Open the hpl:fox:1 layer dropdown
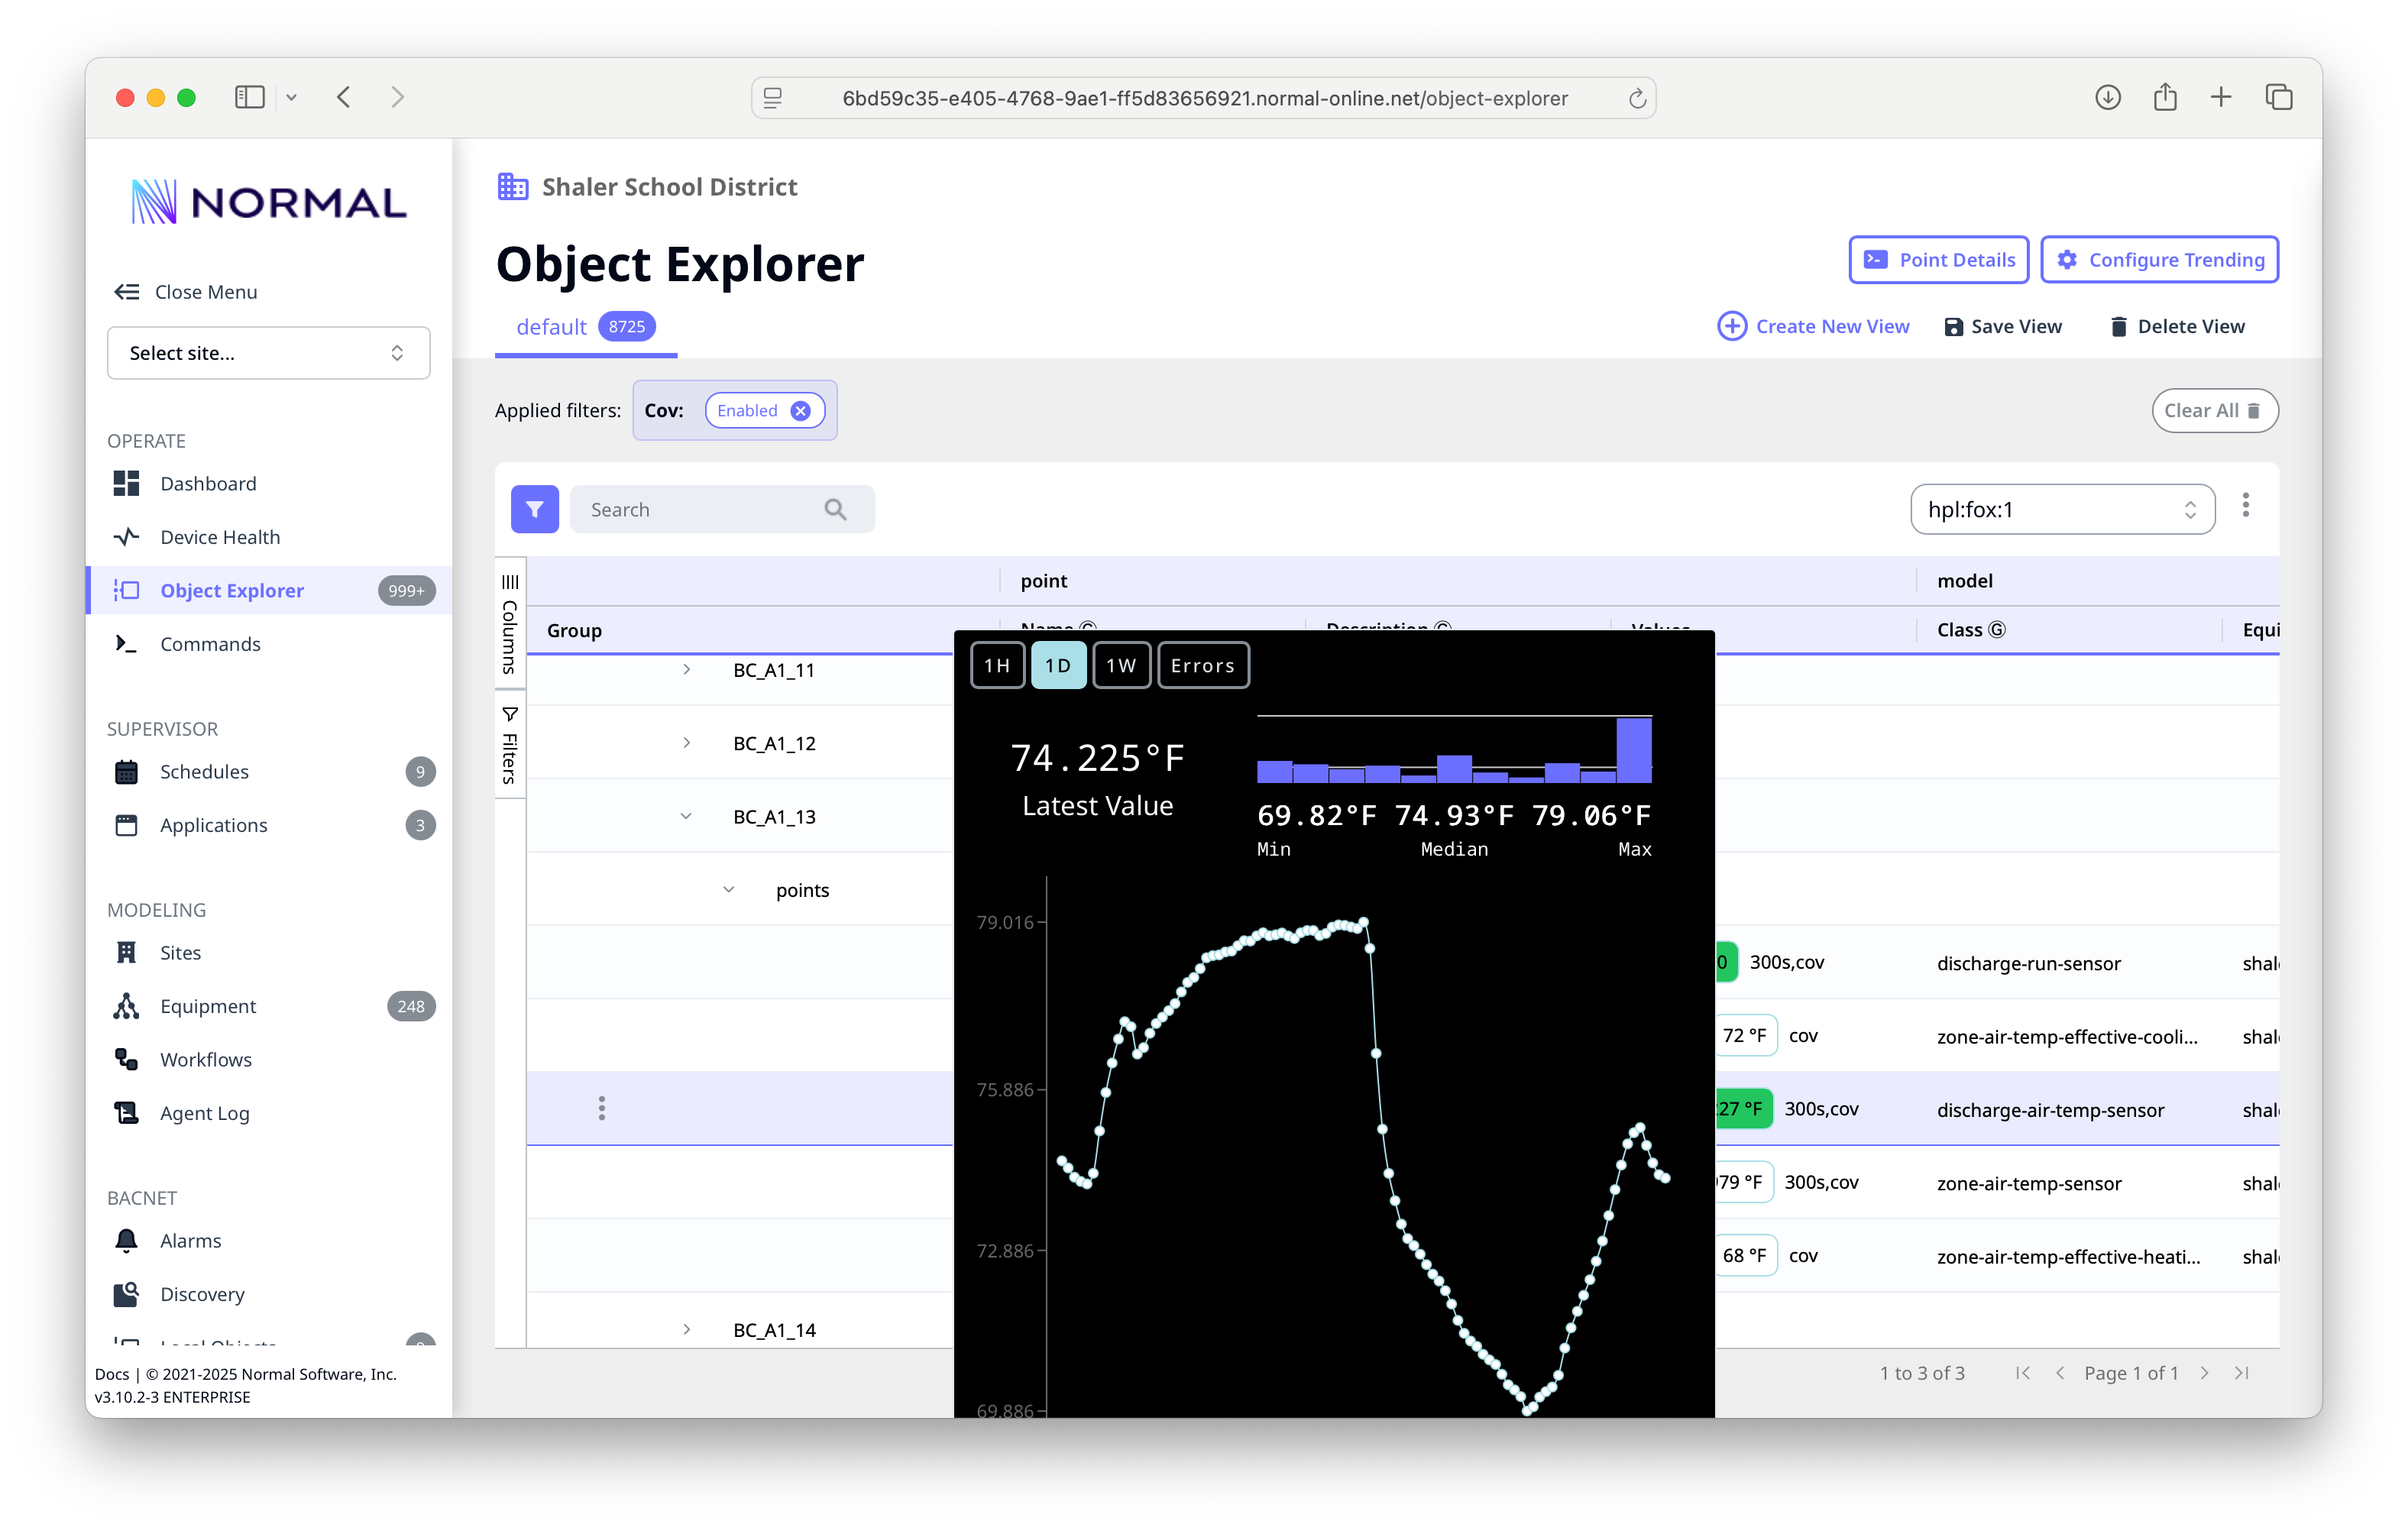The height and width of the screenshot is (1531, 2408). point(2061,510)
